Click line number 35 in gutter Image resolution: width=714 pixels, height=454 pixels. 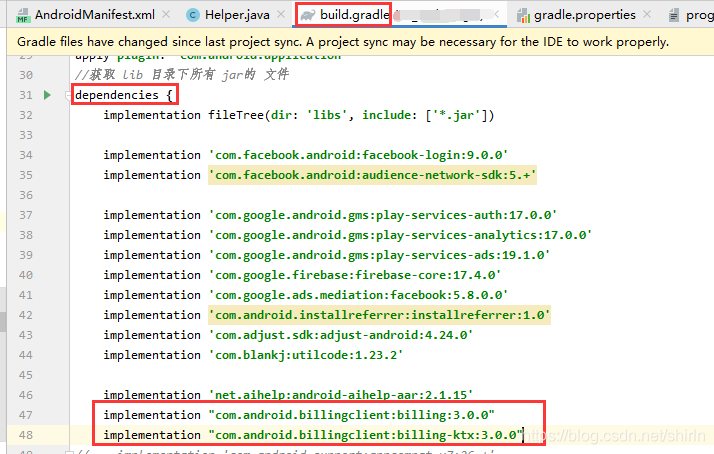click(x=26, y=175)
